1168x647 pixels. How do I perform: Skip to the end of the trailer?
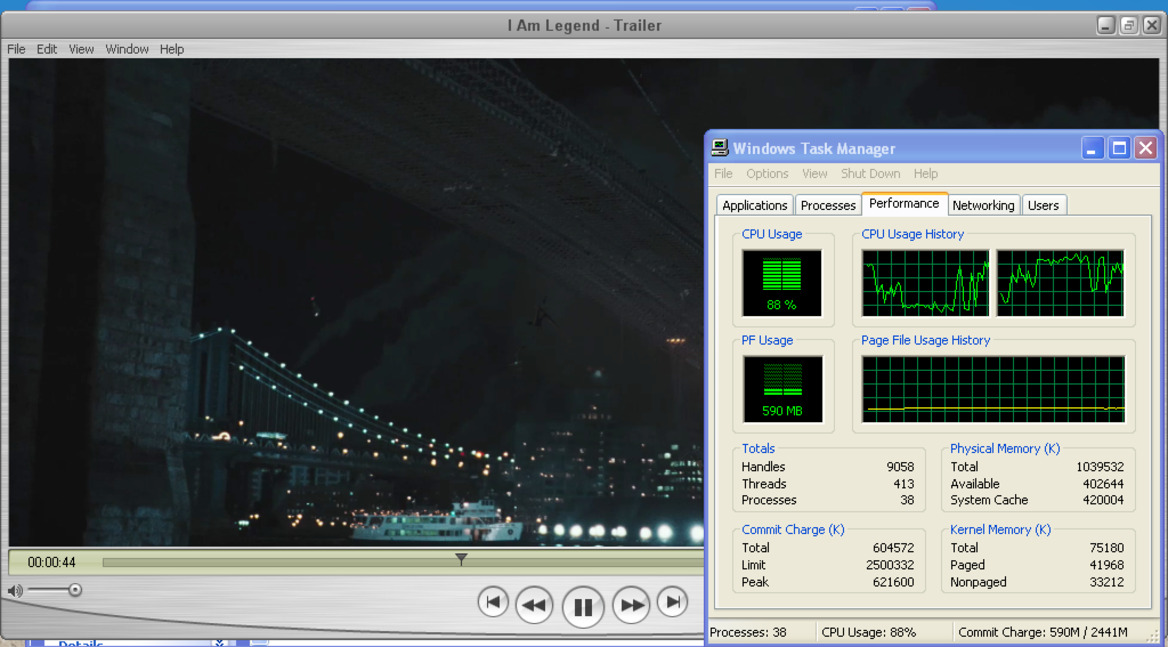point(673,602)
